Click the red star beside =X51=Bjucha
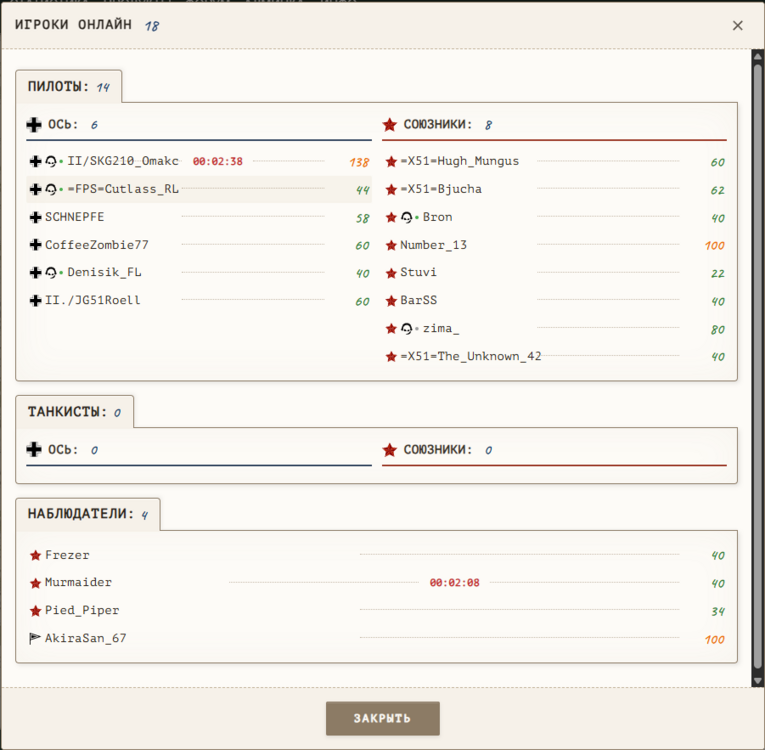The width and height of the screenshot is (765, 750). point(391,189)
